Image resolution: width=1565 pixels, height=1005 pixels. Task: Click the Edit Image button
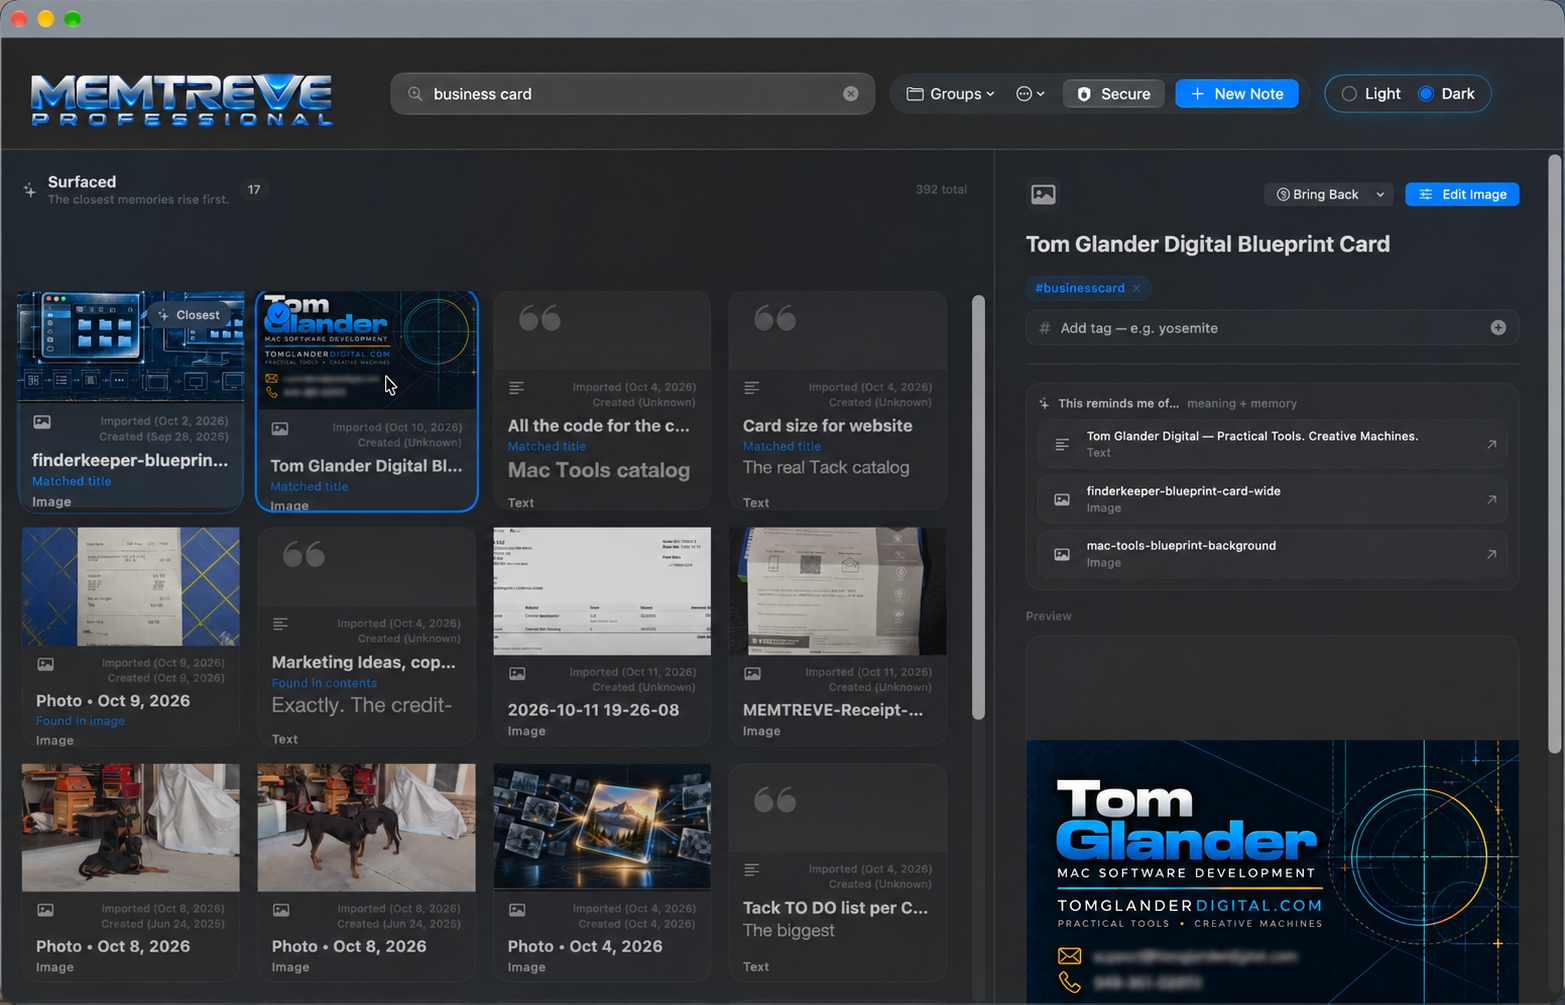click(x=1462, y=194)
